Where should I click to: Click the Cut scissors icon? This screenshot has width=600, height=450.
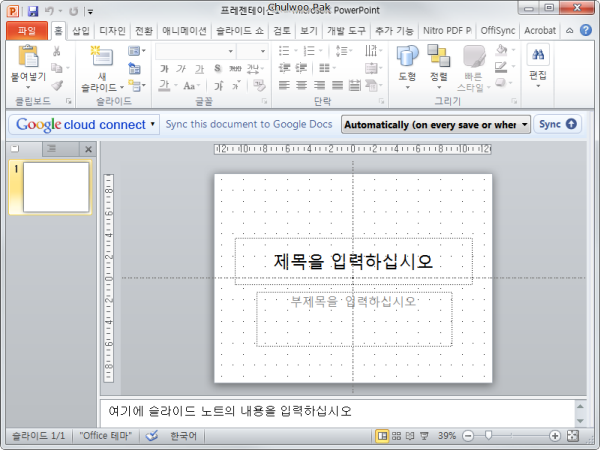(57, 51)
